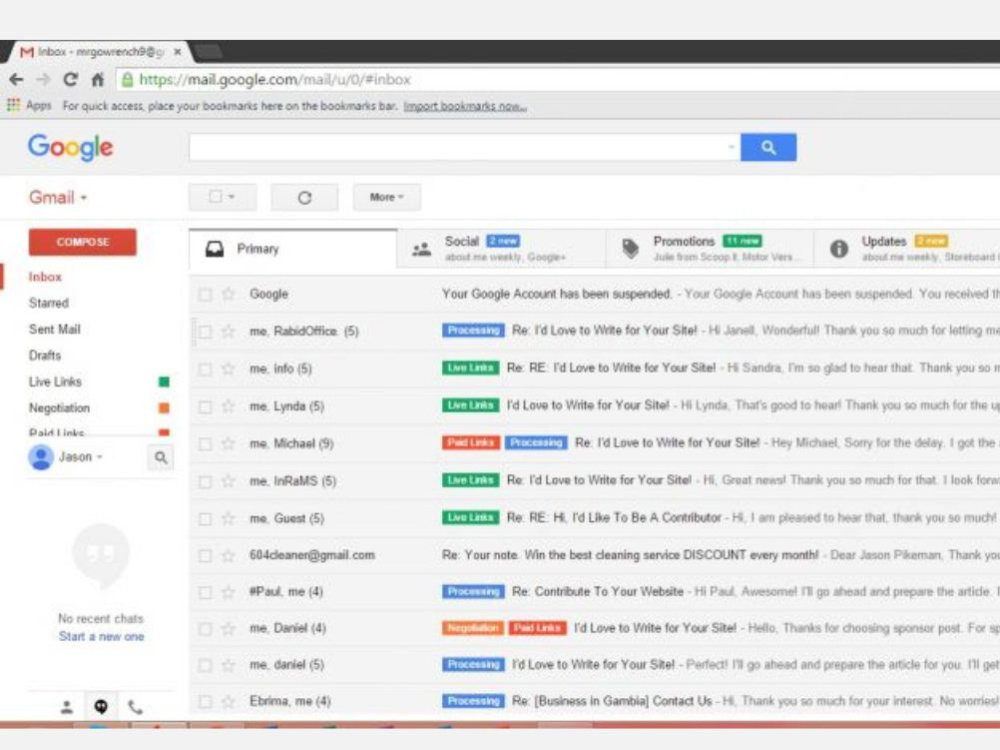The width and height of the screenshot is (1000, 750).
Task: Open the phone calls icon at bottom
Action: [x=135, y=707]
